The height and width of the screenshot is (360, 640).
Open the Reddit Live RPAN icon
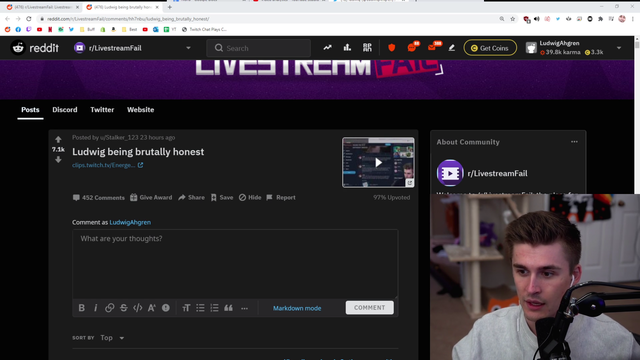pos(367,48)
